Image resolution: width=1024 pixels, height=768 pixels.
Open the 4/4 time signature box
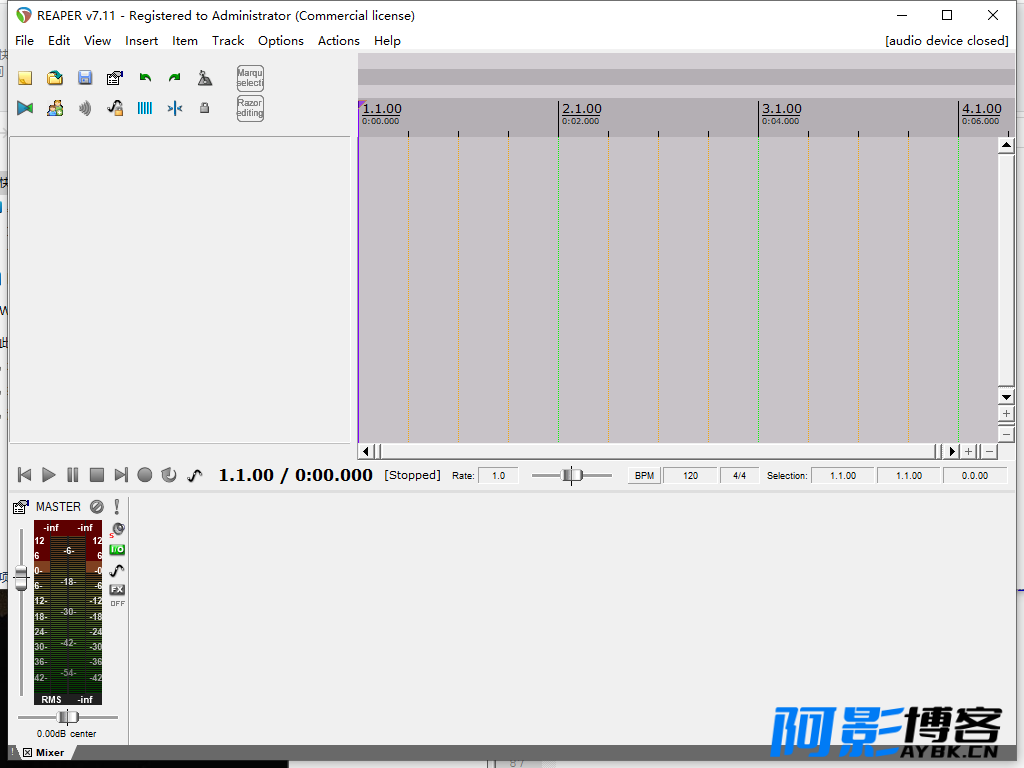(x=739, y=476)
